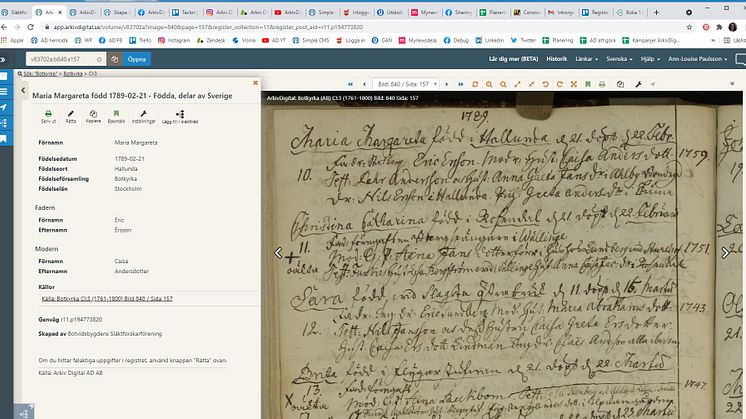746x419 pixels.
Task: Click the Rätta pencil icon
Action: point(70,117)
